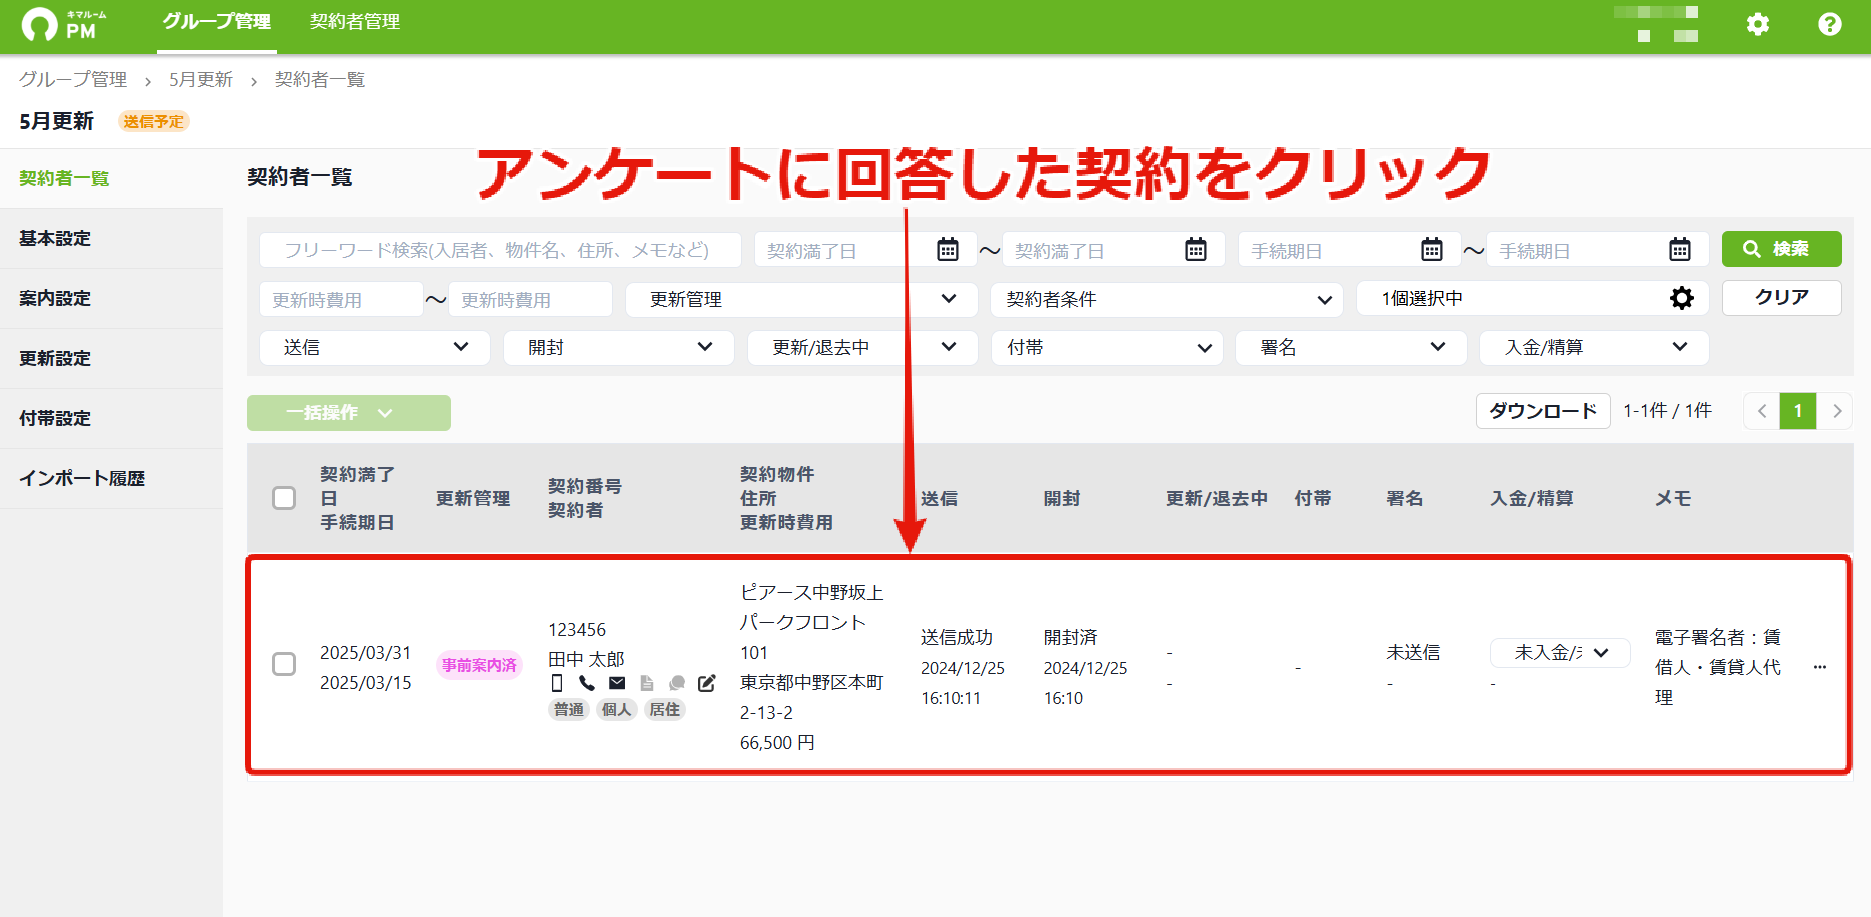Click the クリア button
Viewport: 1871px width, 917px height.
(x=1781, y=297)
